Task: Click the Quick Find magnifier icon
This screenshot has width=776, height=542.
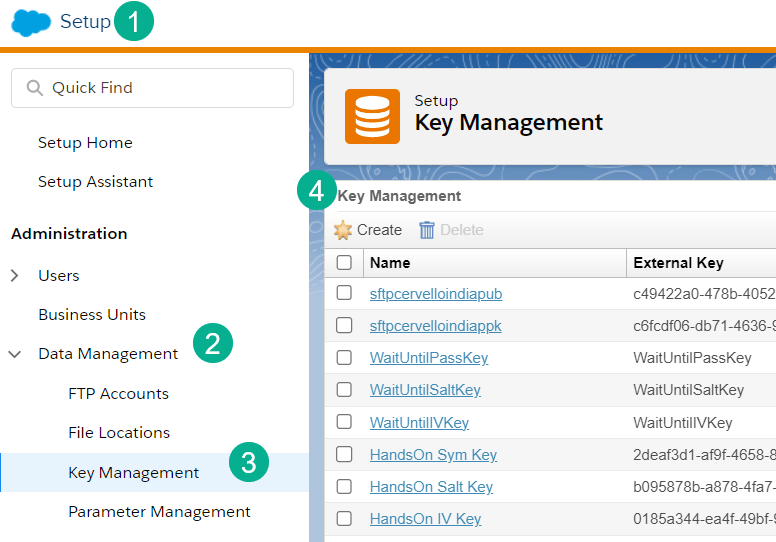Action: coord(35,88)
